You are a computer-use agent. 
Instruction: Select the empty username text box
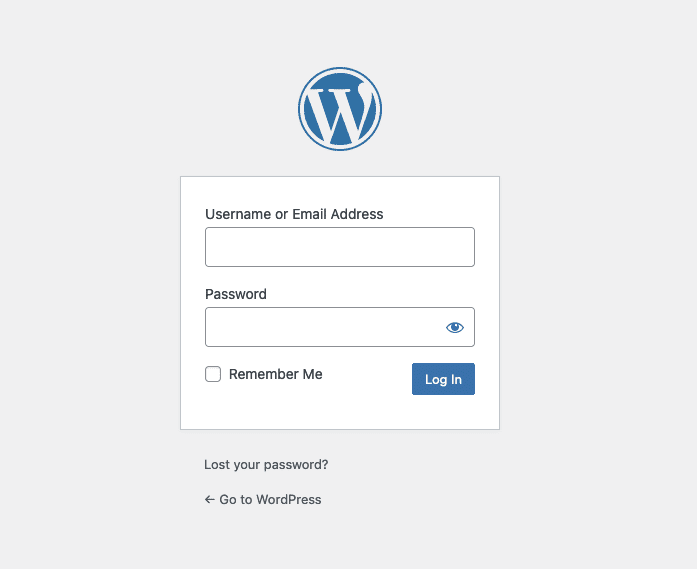click(x=339, y=247)
